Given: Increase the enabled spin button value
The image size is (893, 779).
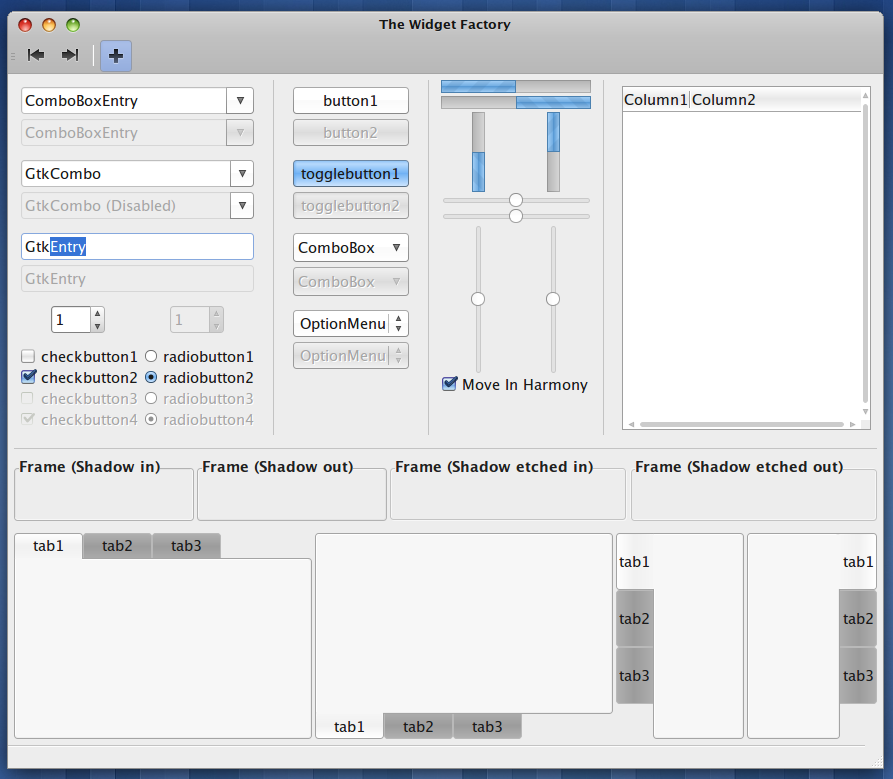Looking at the screenshot, I should [97, 314].
